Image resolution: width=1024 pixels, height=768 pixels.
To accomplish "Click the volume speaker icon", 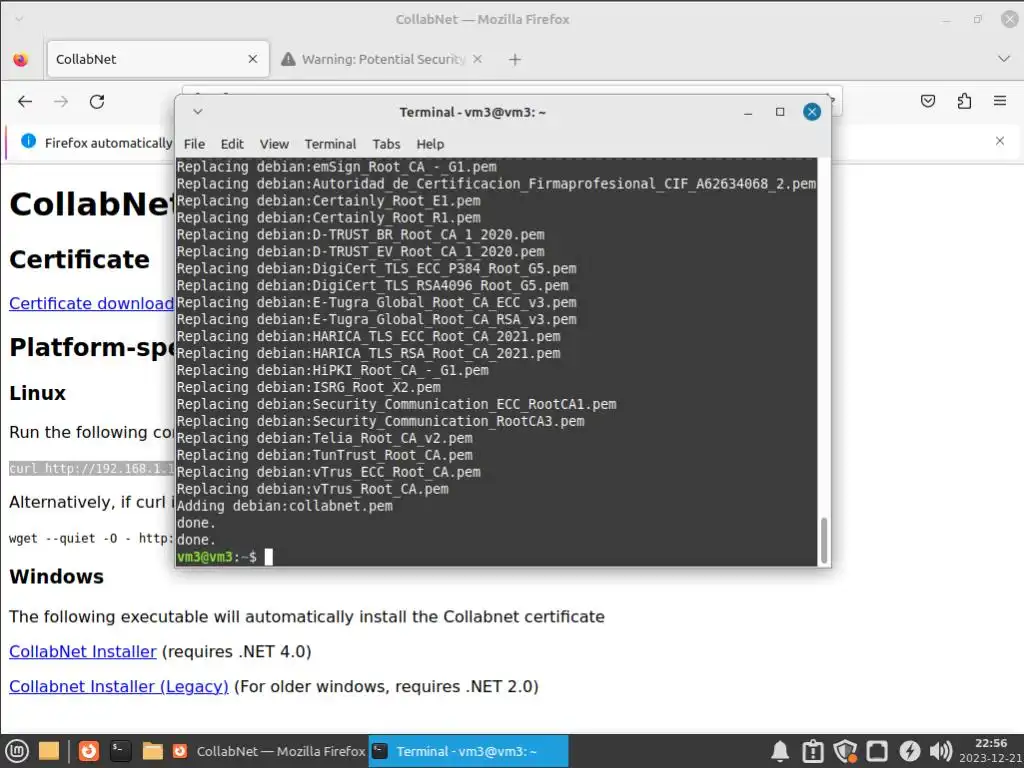I will tap(941, 752).
